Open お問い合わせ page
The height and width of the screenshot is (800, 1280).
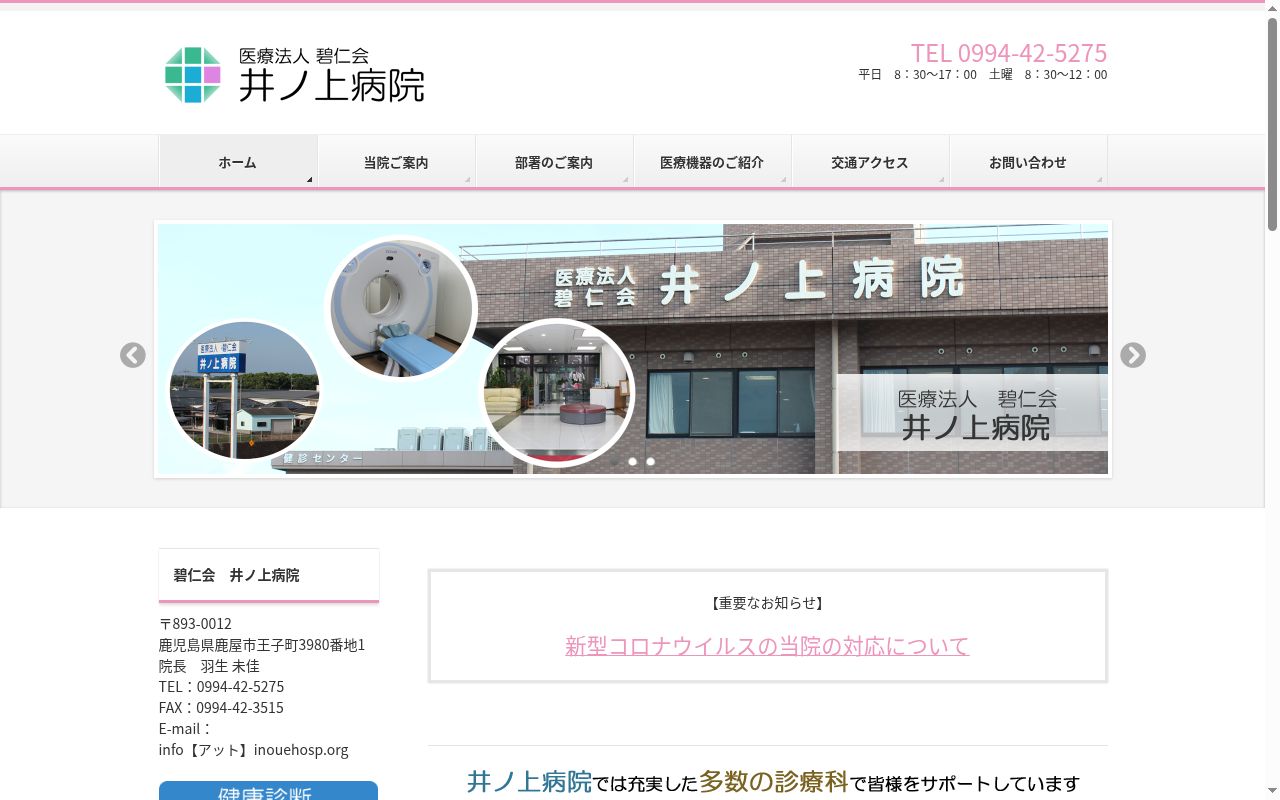[x=1028, y=162]
